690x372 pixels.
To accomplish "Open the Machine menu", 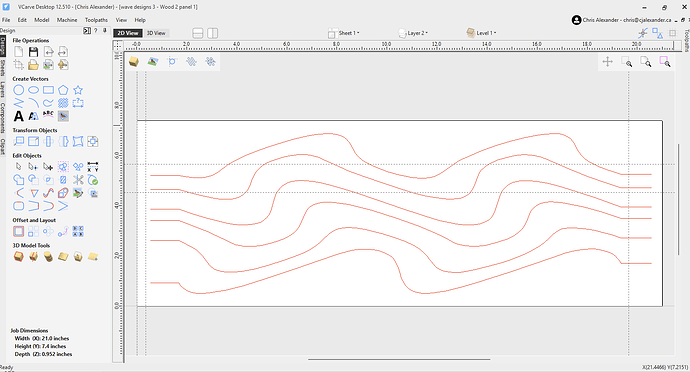I will click(67, 20).
